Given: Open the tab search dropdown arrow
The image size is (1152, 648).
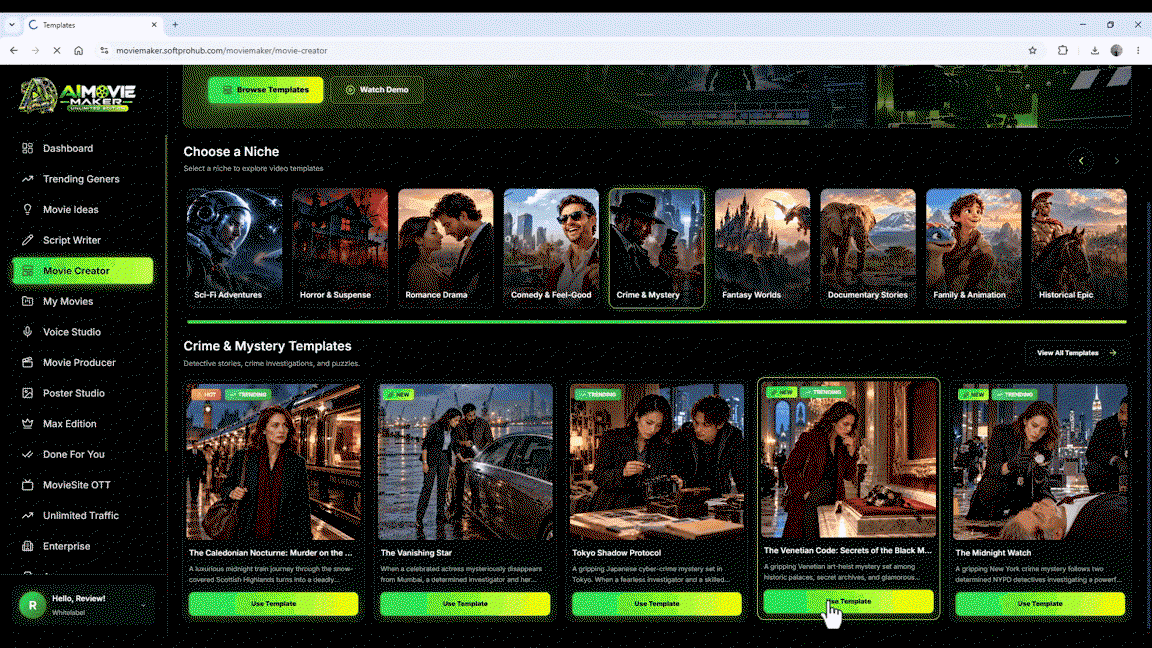Looking at the screenshot, I should point(12,24).
